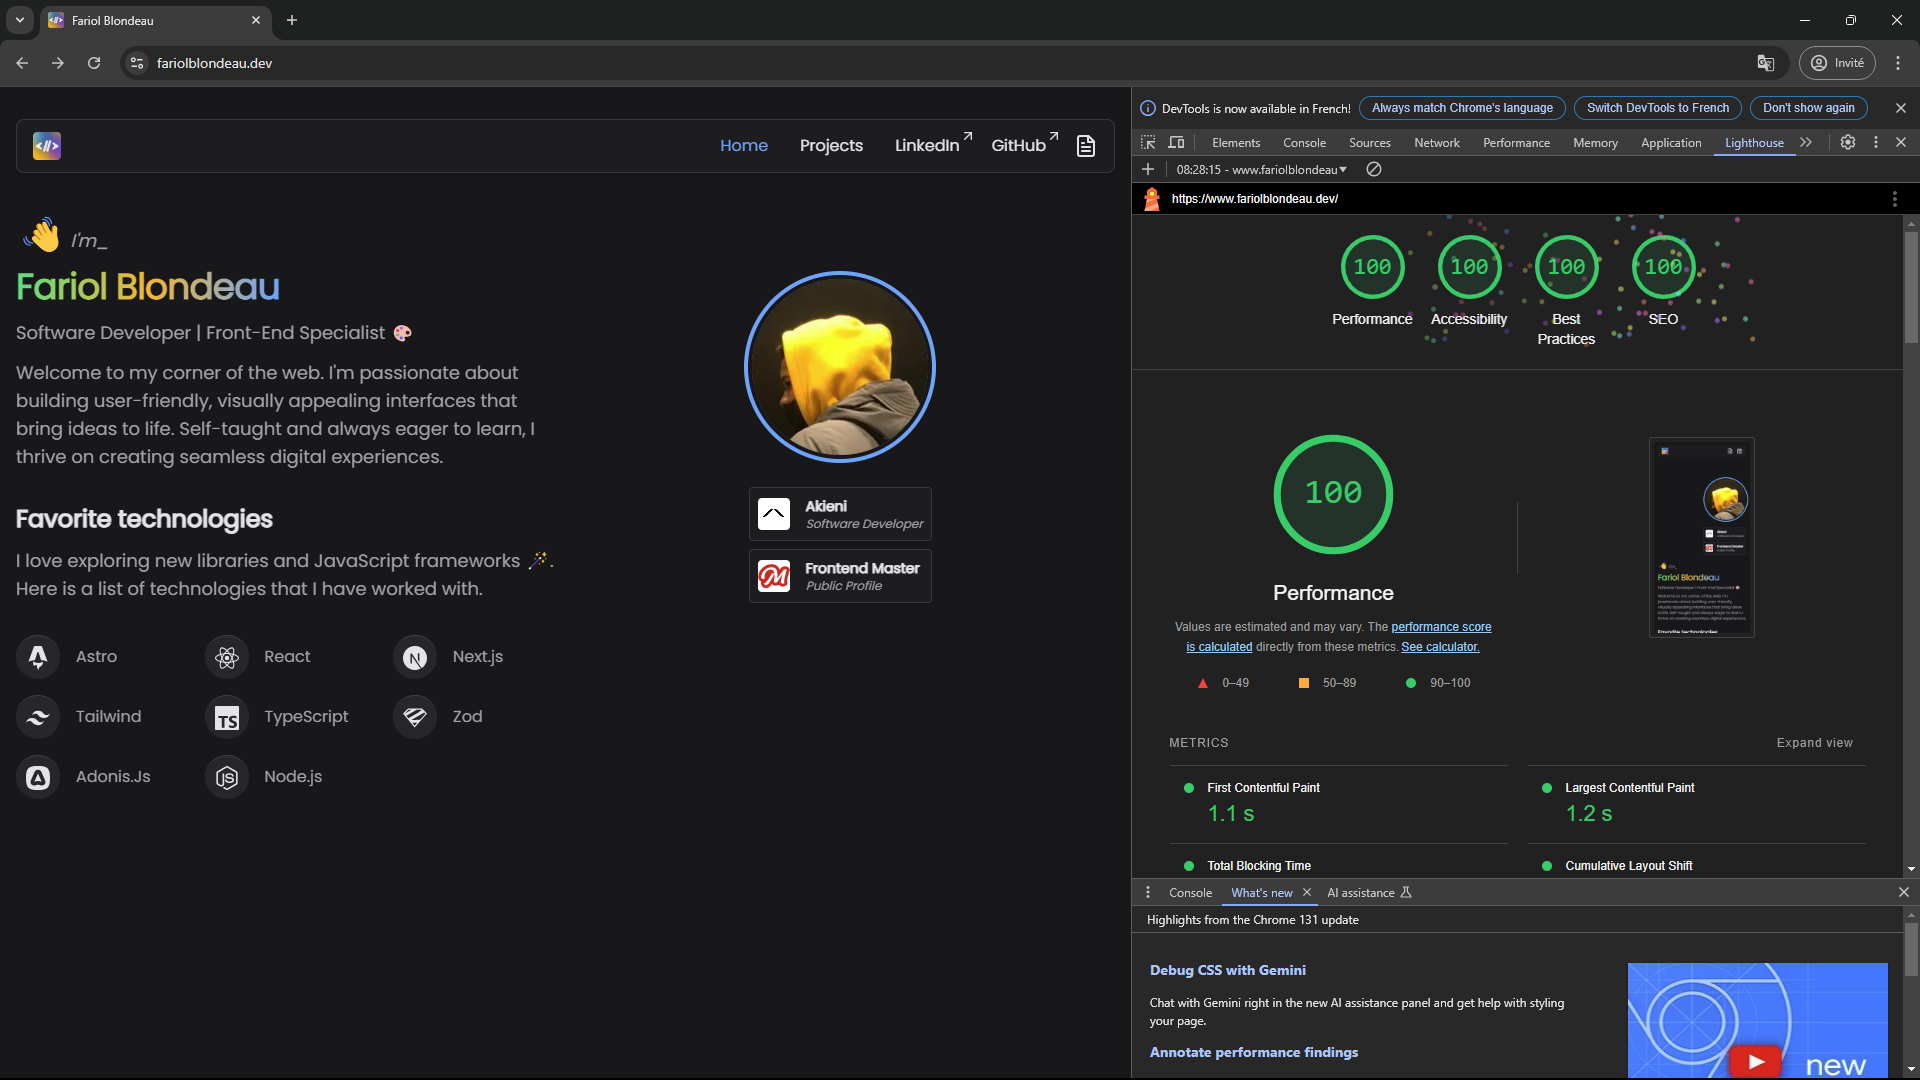Open the Lighthouse report selector dropdown

point(1262,170)
